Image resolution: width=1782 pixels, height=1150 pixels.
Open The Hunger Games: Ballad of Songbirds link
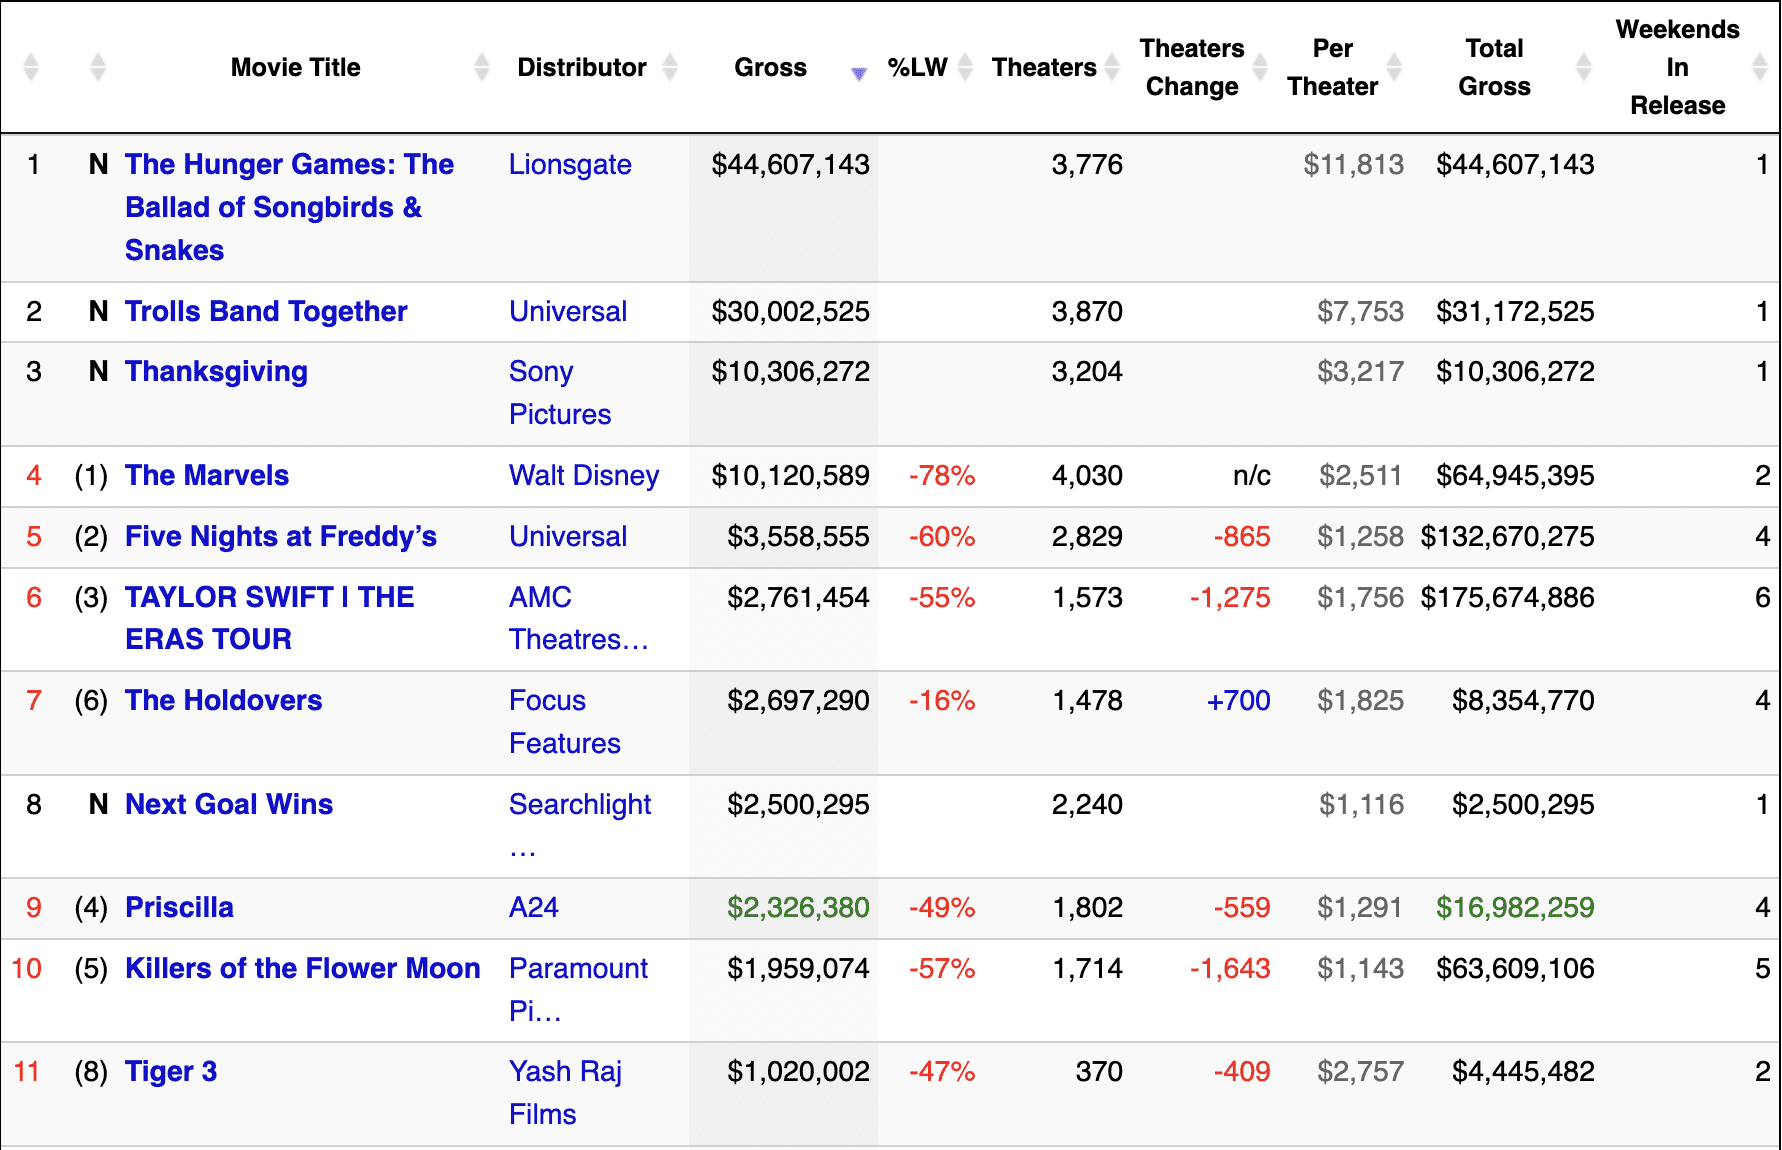tap(289, 207)
